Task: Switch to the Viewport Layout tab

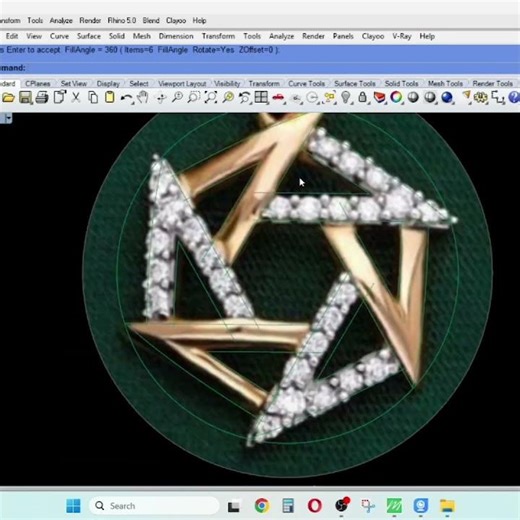Action: tap(182, 83)
